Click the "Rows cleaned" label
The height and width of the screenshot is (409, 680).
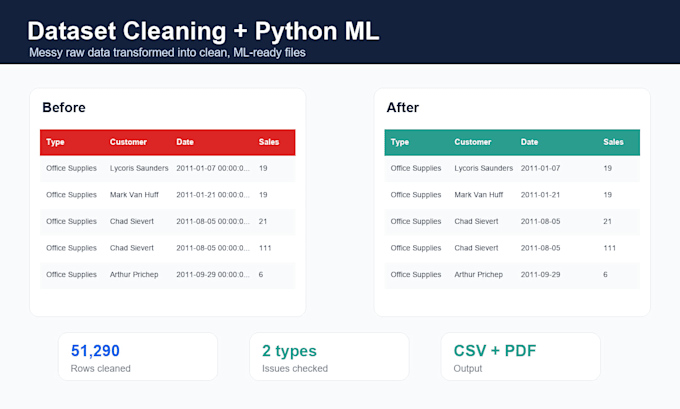[x=100, y=369]
